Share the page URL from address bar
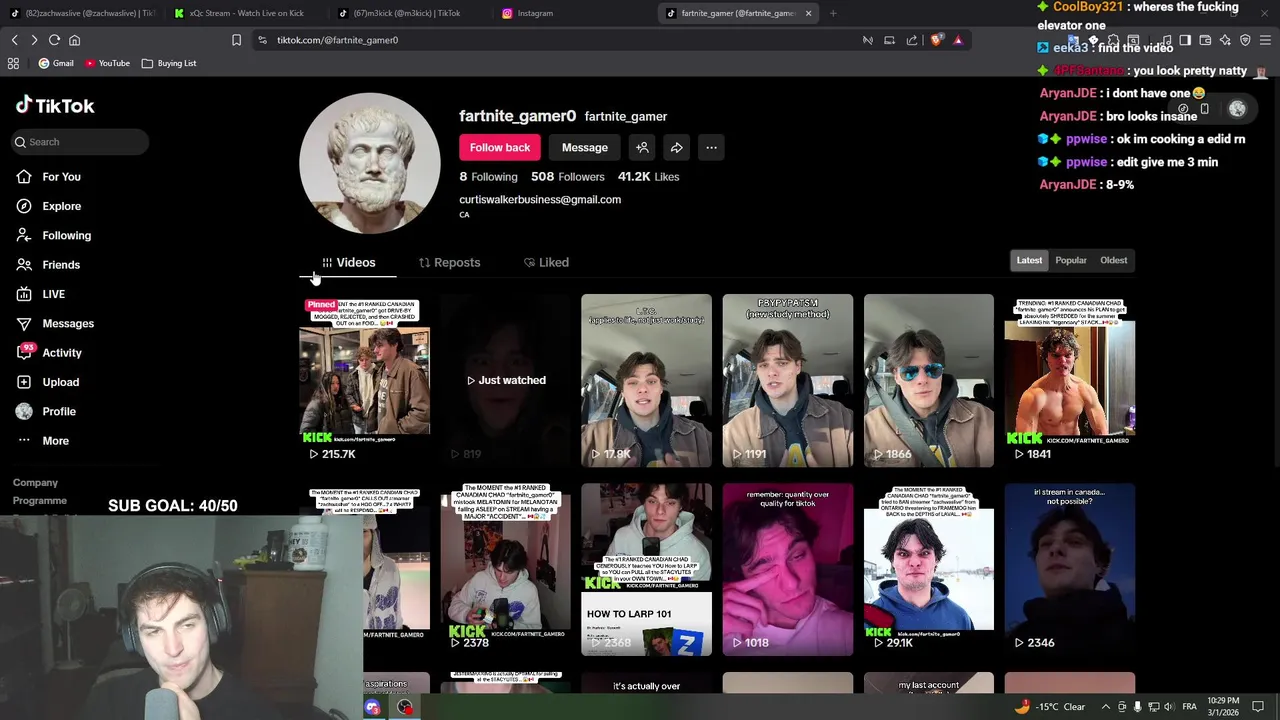 click(x=912, y=40)
